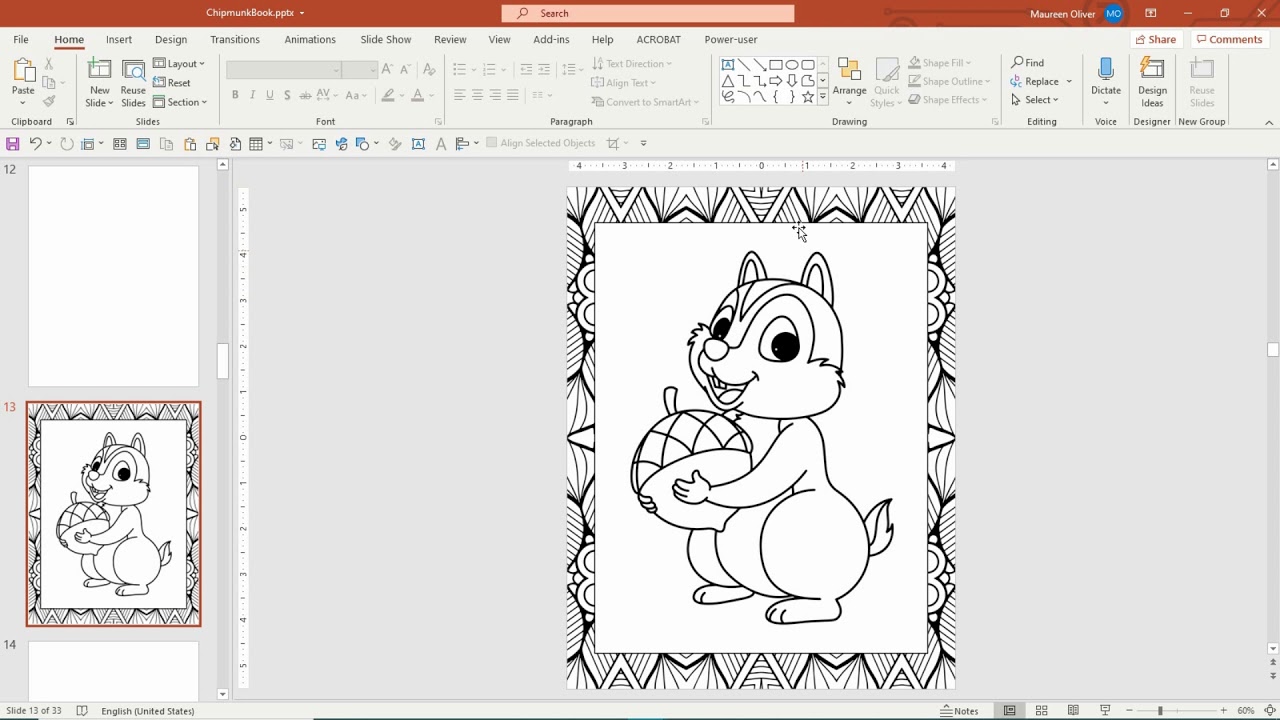The image size is (1280, 720).
Task: Click the Paste button icon
Action: [23, 71]
